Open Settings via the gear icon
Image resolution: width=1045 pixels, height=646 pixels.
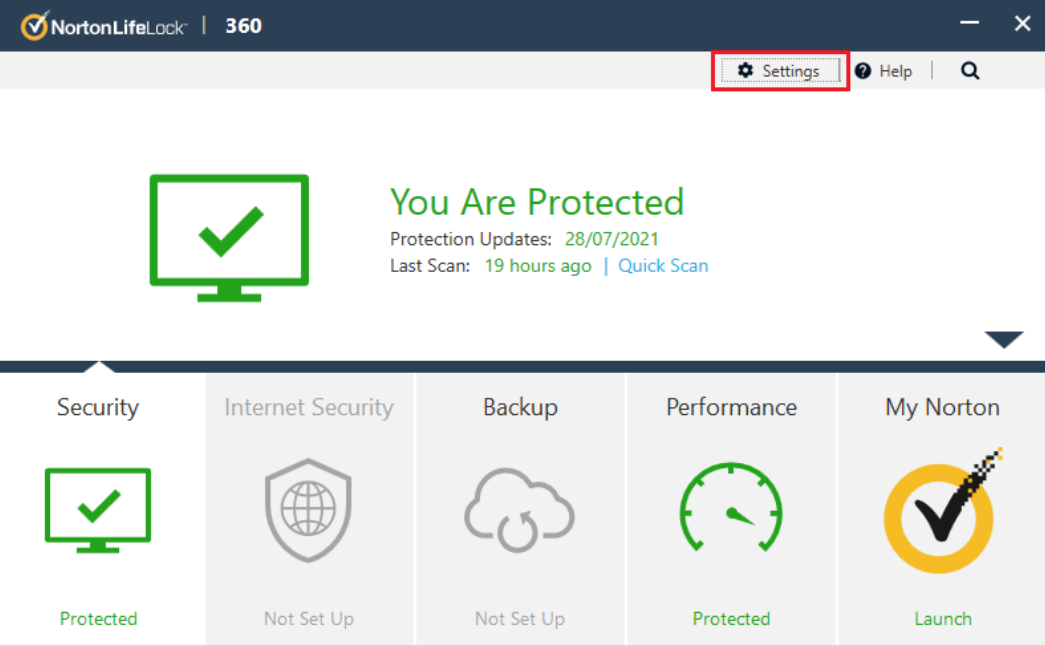tap(745, 71)
